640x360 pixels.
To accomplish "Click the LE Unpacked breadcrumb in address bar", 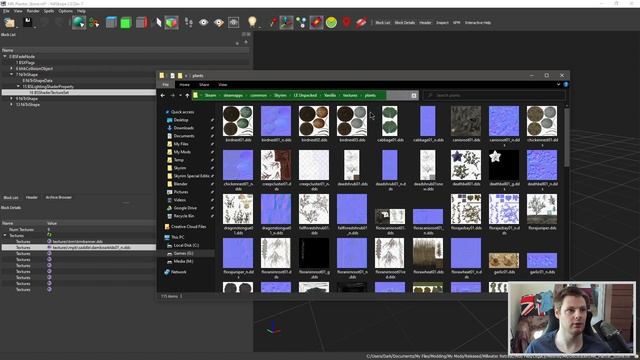I will pyautogui.click(x=305, y=96).
